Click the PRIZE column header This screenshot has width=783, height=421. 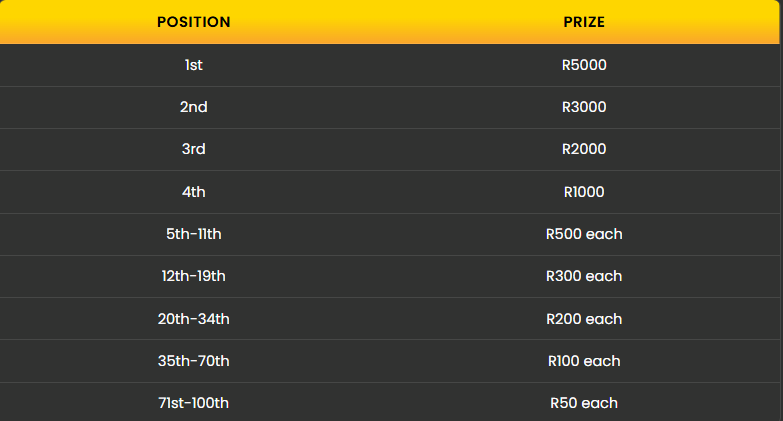pyautogui.click(x=584, y=22)
